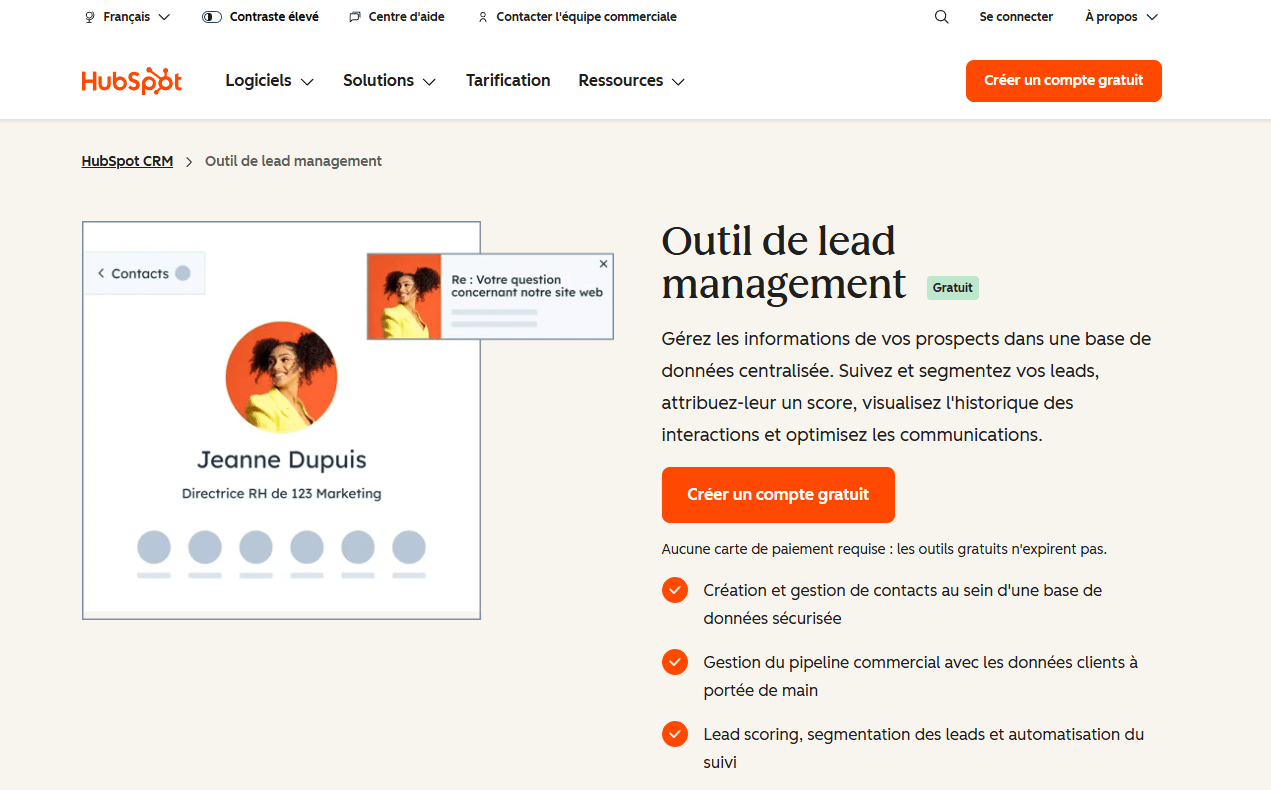1271x790 pixels.
Task: Click the globe icon beside Français
Action: coord(90,17)
